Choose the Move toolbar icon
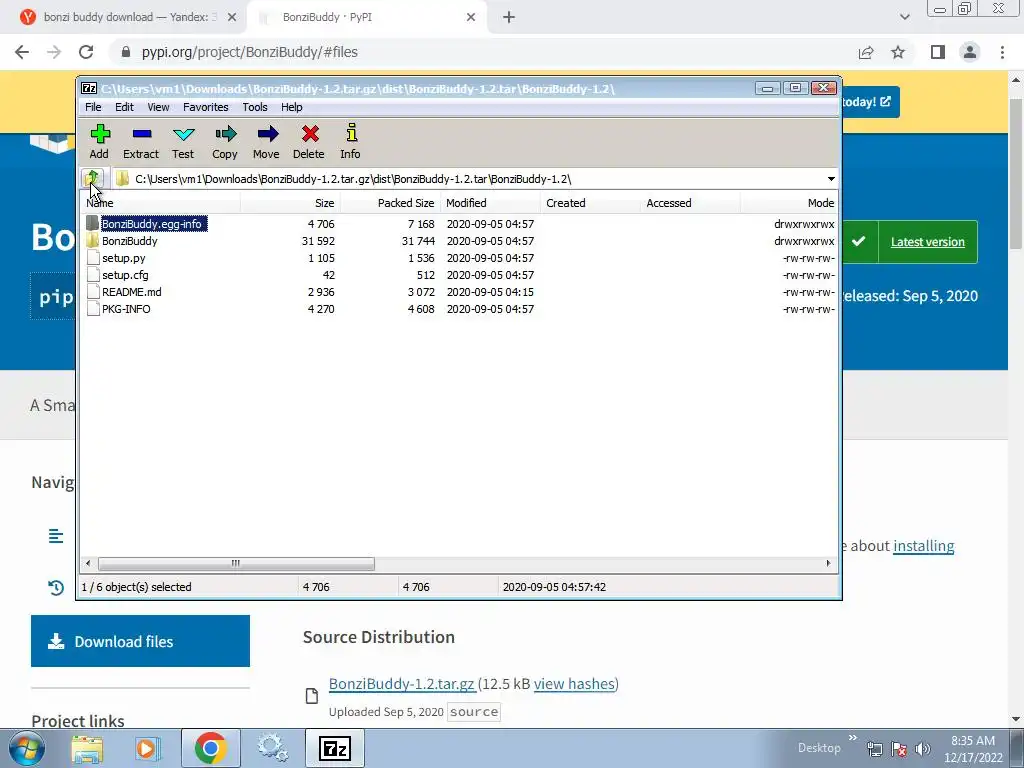 pos(266,141)
